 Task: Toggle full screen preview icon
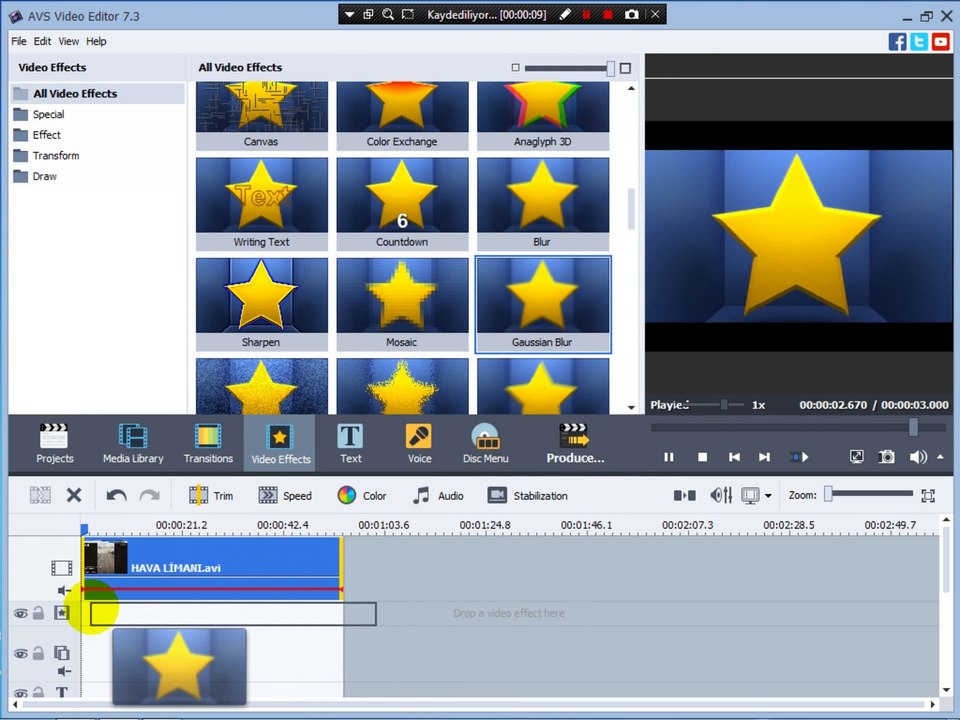click(857, 457)
